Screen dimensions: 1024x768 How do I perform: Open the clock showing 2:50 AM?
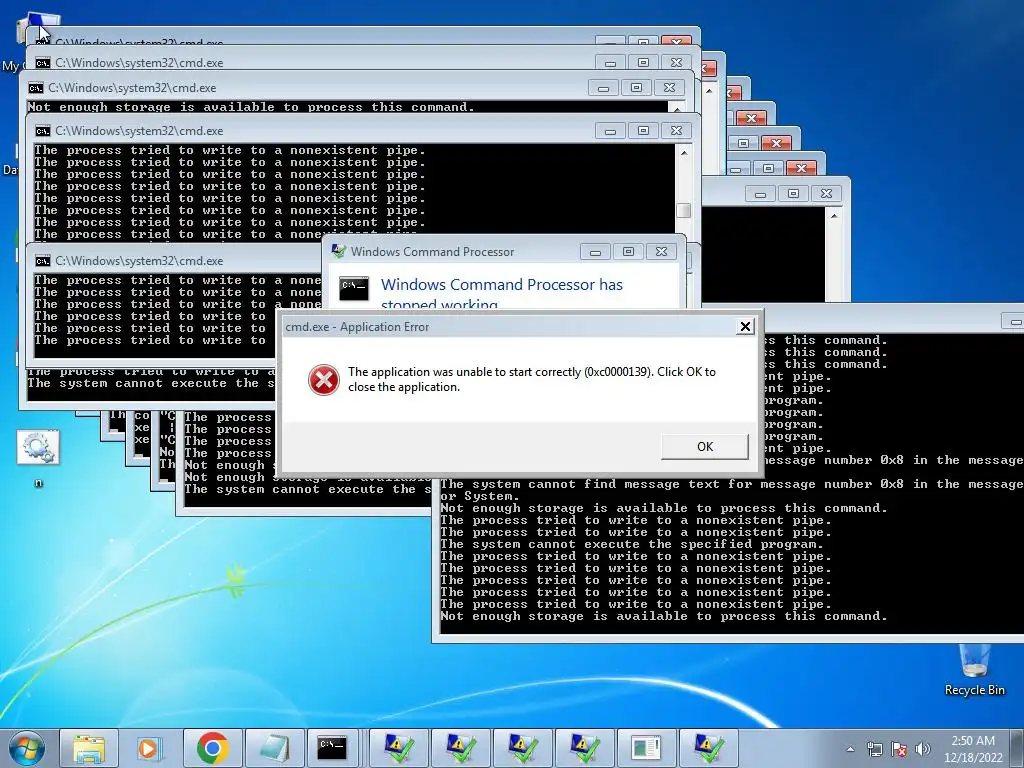(x=972, y=749)
